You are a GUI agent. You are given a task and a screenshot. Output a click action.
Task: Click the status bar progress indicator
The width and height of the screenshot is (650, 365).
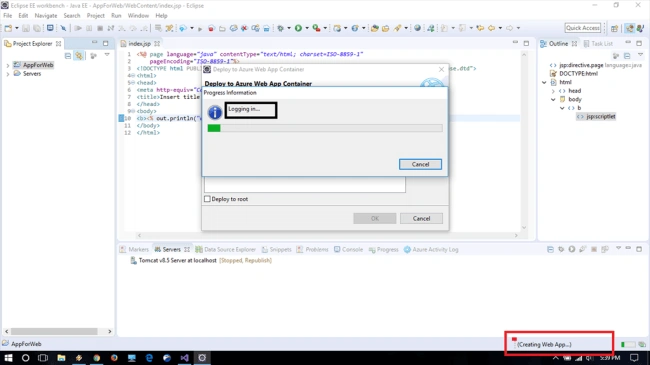tap(628, 344)
